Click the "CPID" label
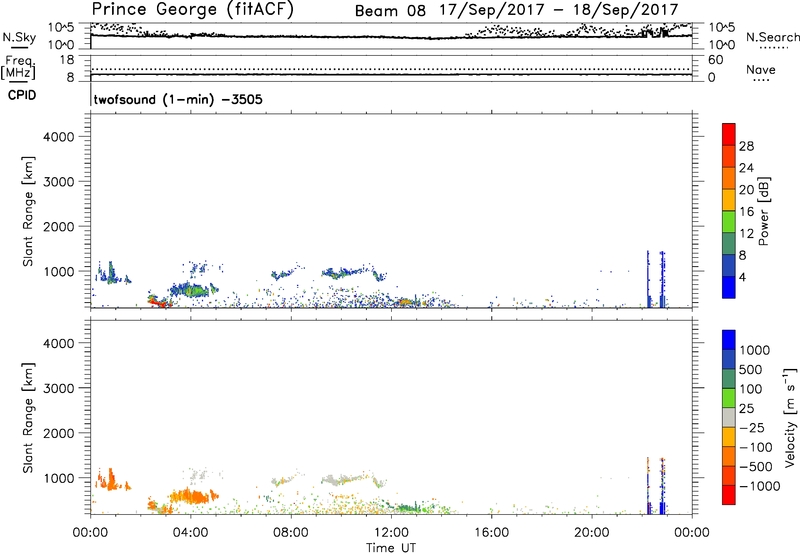This screenshot has height=554, width=800. point(21,95)
